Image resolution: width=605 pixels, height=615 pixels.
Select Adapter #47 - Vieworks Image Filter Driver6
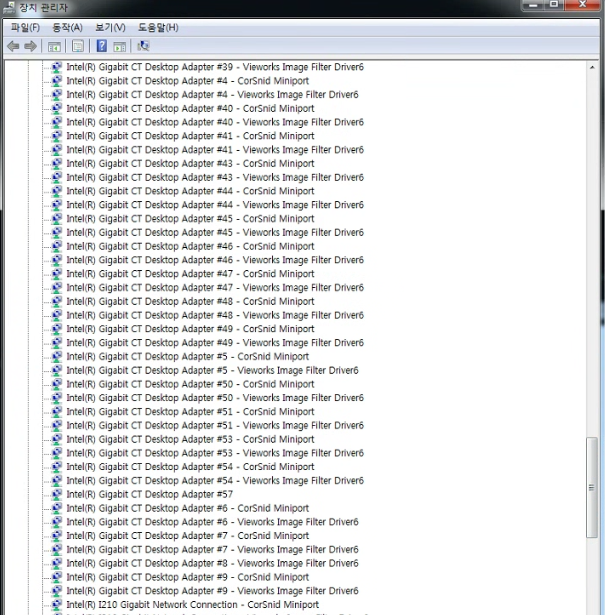click(x=215, y=287)
